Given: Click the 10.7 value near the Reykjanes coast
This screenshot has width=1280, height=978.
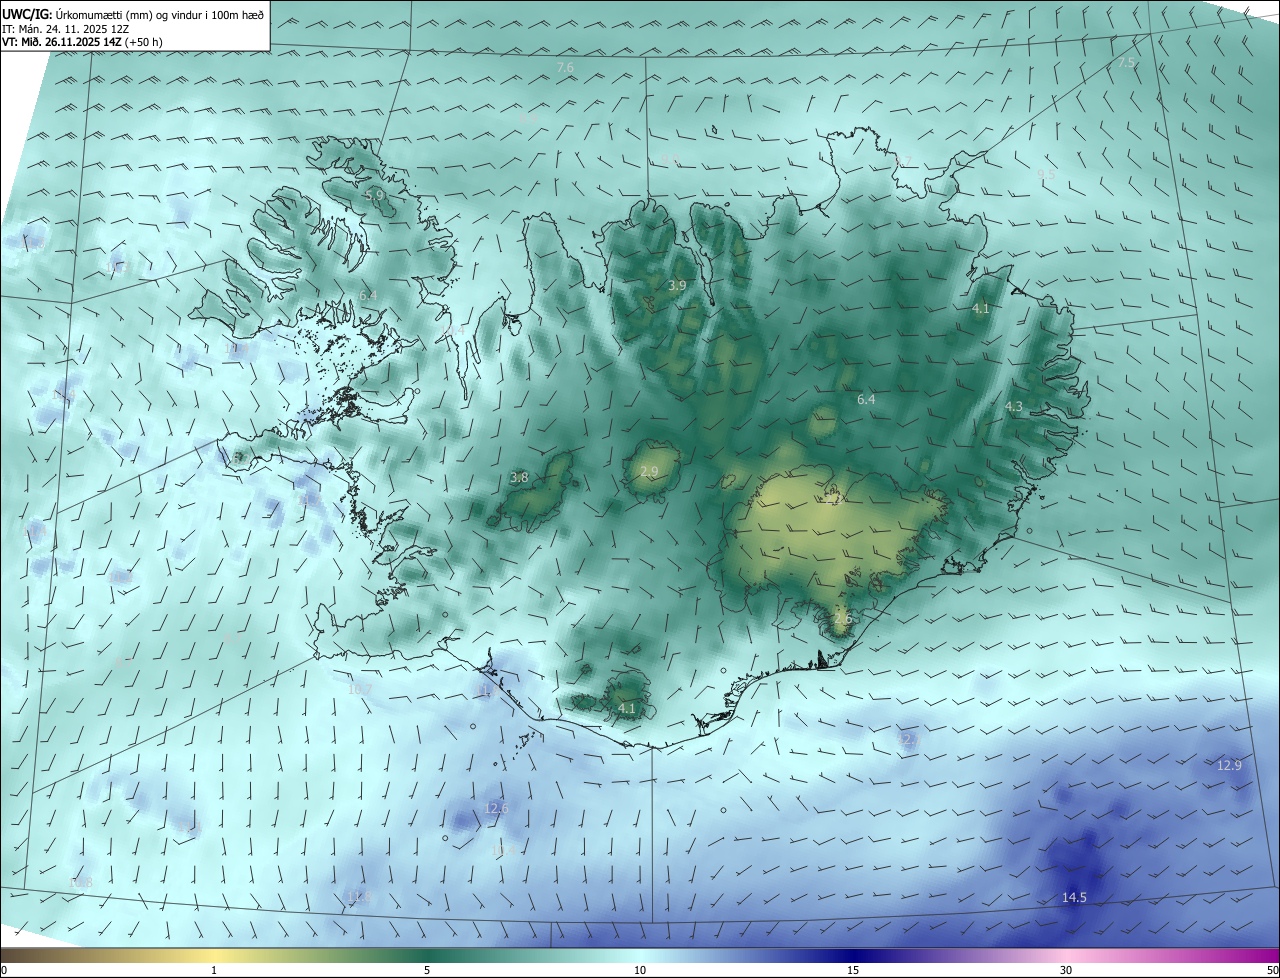Looking at the screenshot, I should point(359,689).
